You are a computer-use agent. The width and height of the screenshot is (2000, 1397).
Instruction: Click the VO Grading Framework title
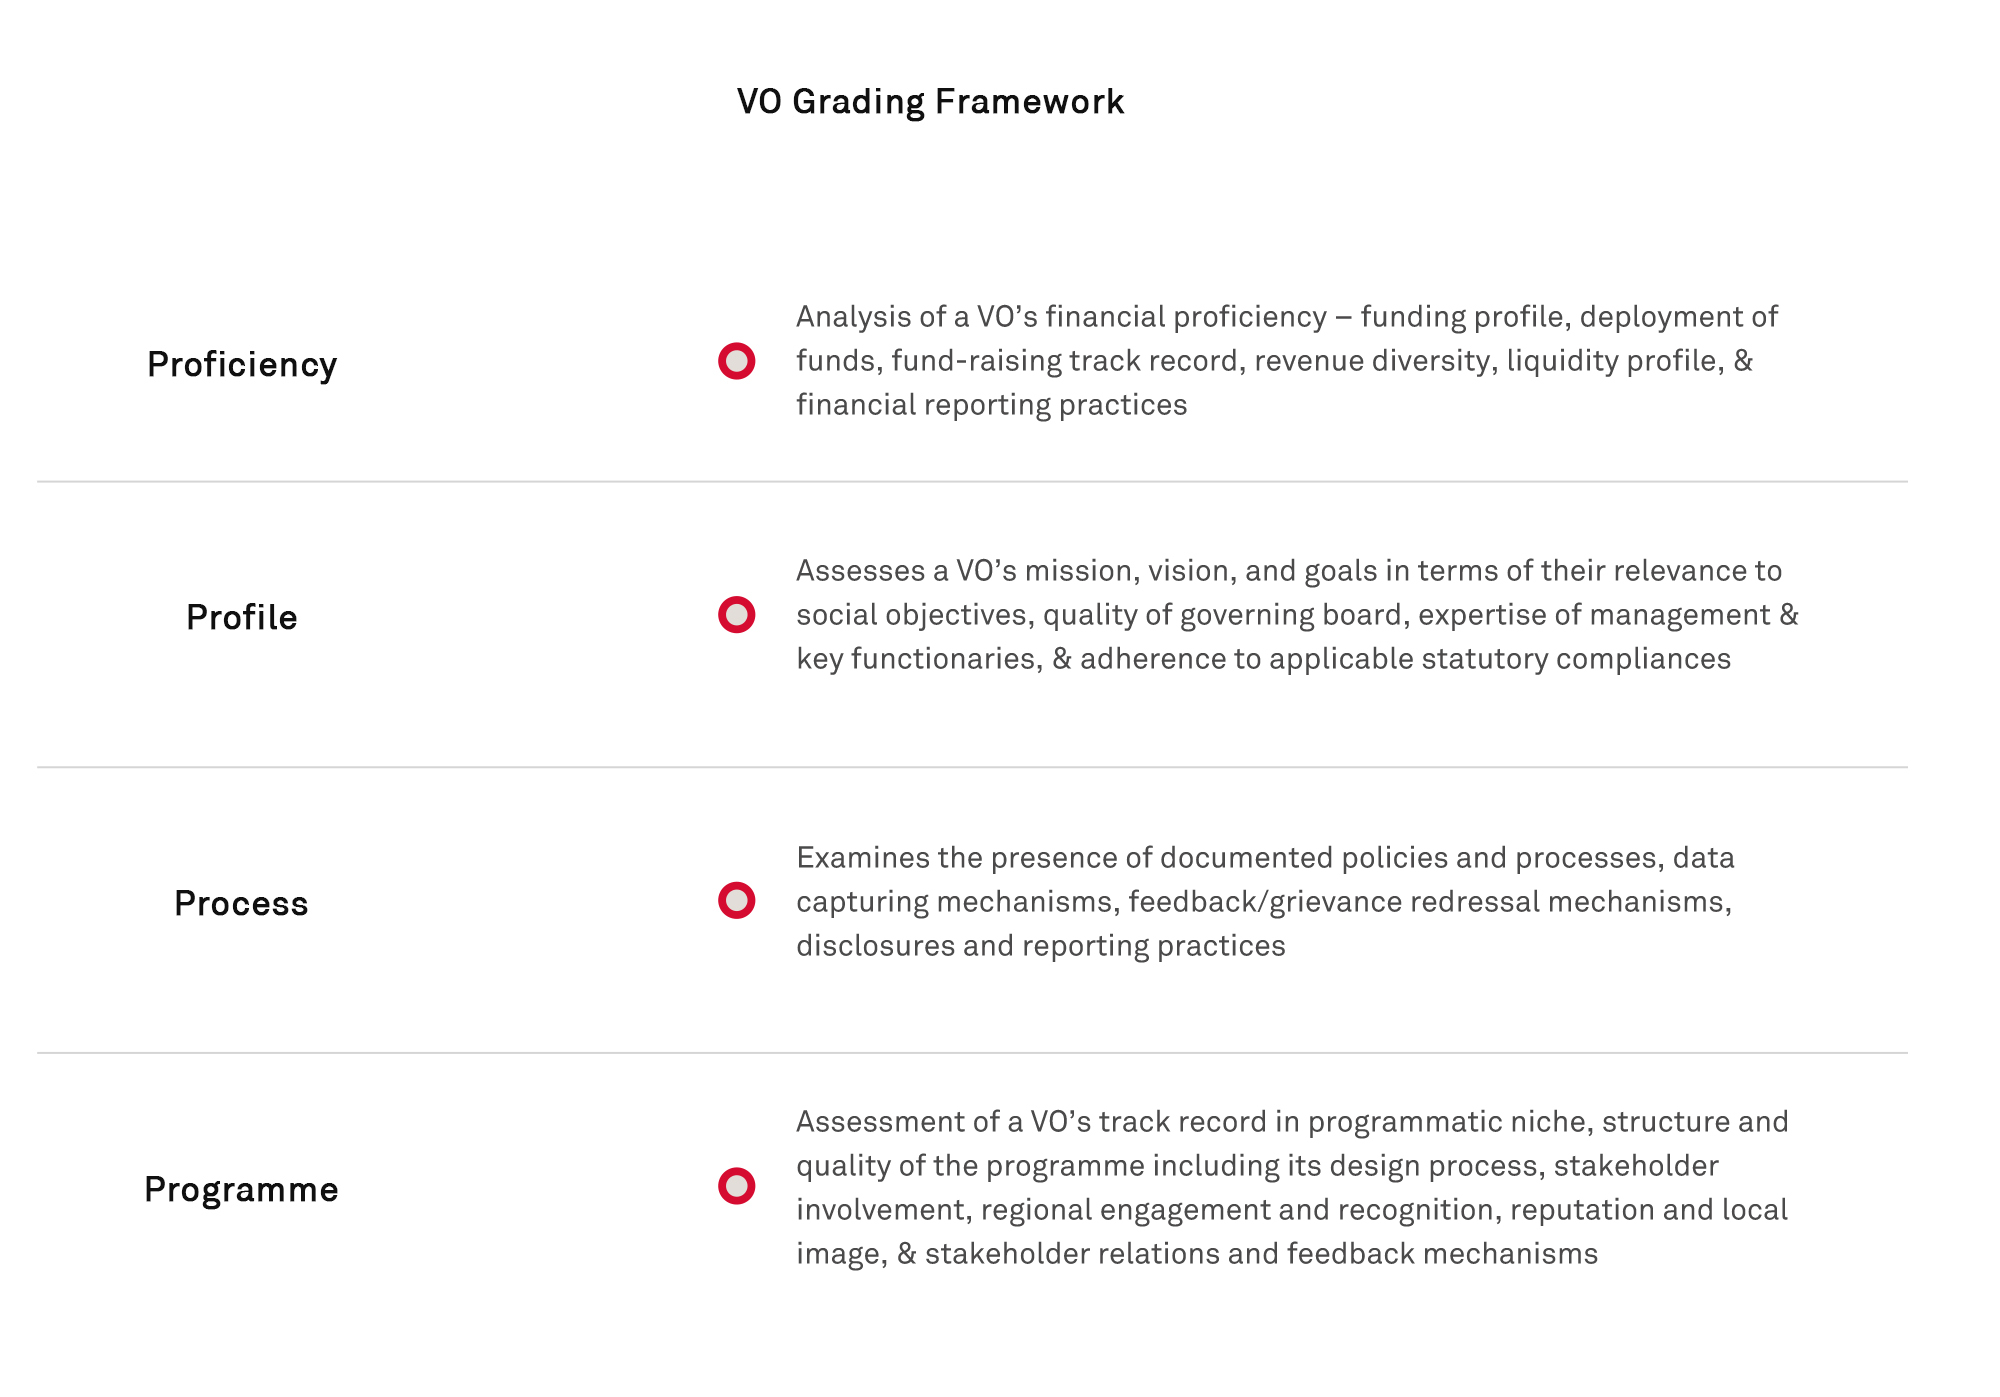pos(930,102)
